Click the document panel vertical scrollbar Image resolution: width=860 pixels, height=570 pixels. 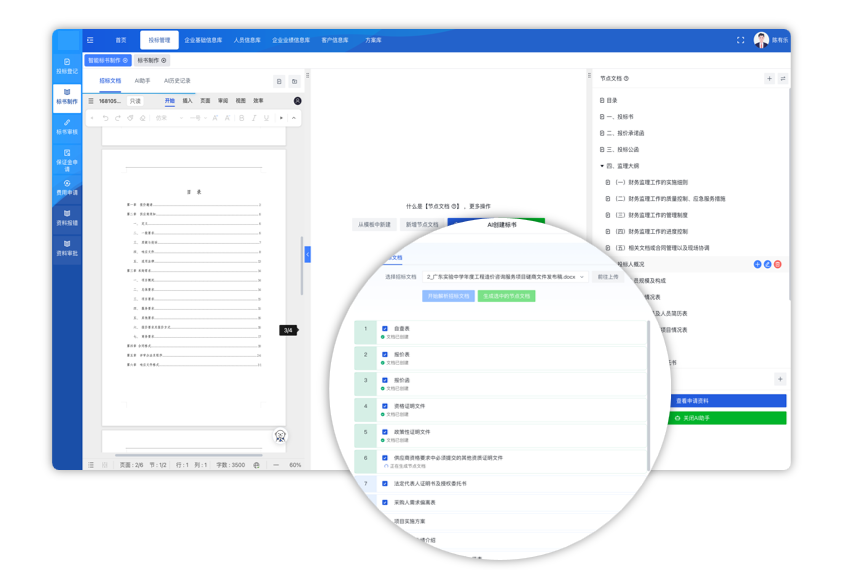301,266
